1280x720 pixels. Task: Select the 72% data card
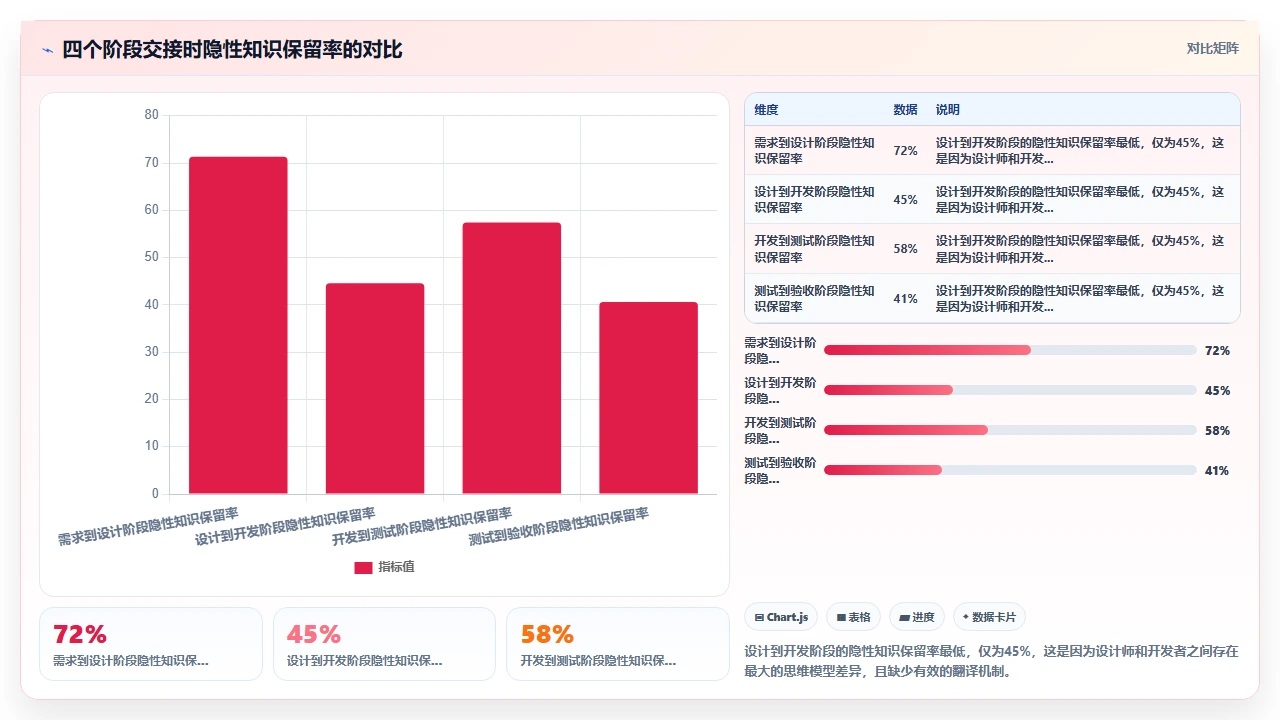[151, 644]
